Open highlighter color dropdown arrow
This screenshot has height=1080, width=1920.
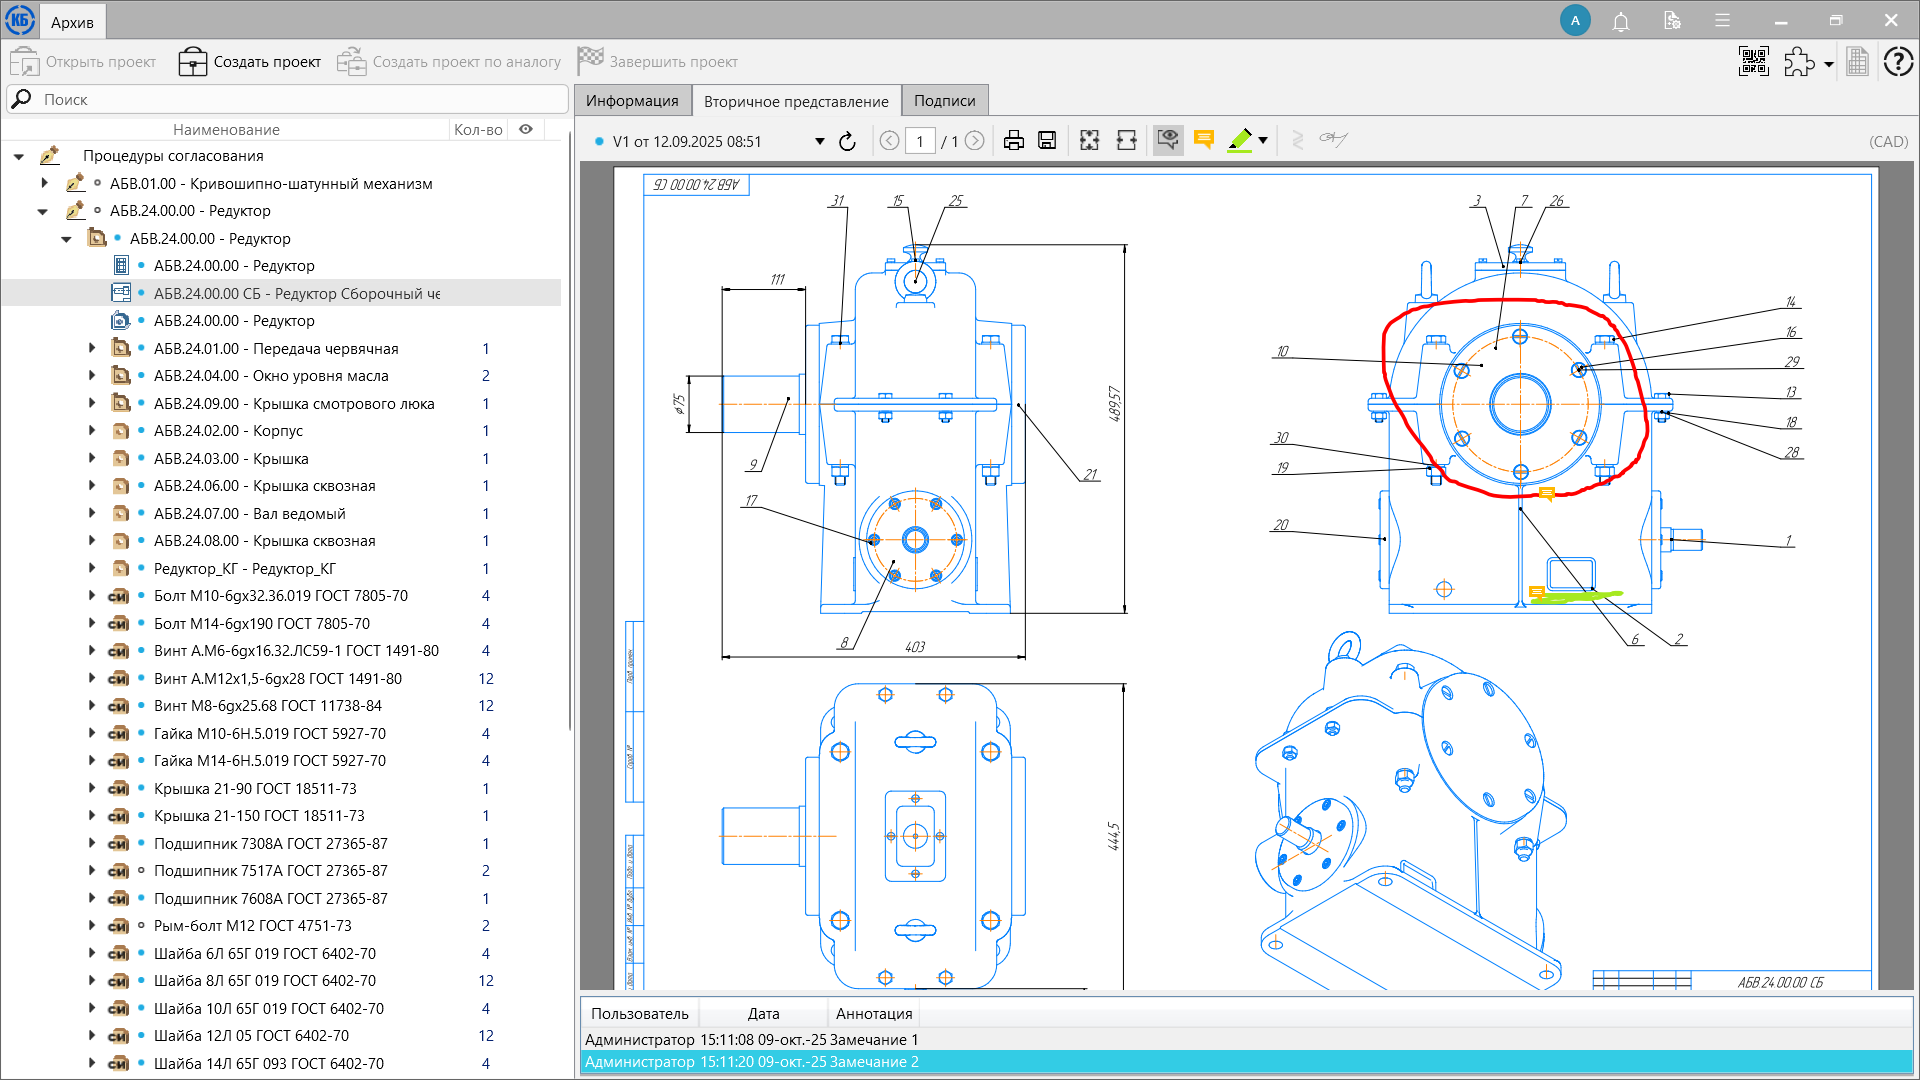point(1263,141)
